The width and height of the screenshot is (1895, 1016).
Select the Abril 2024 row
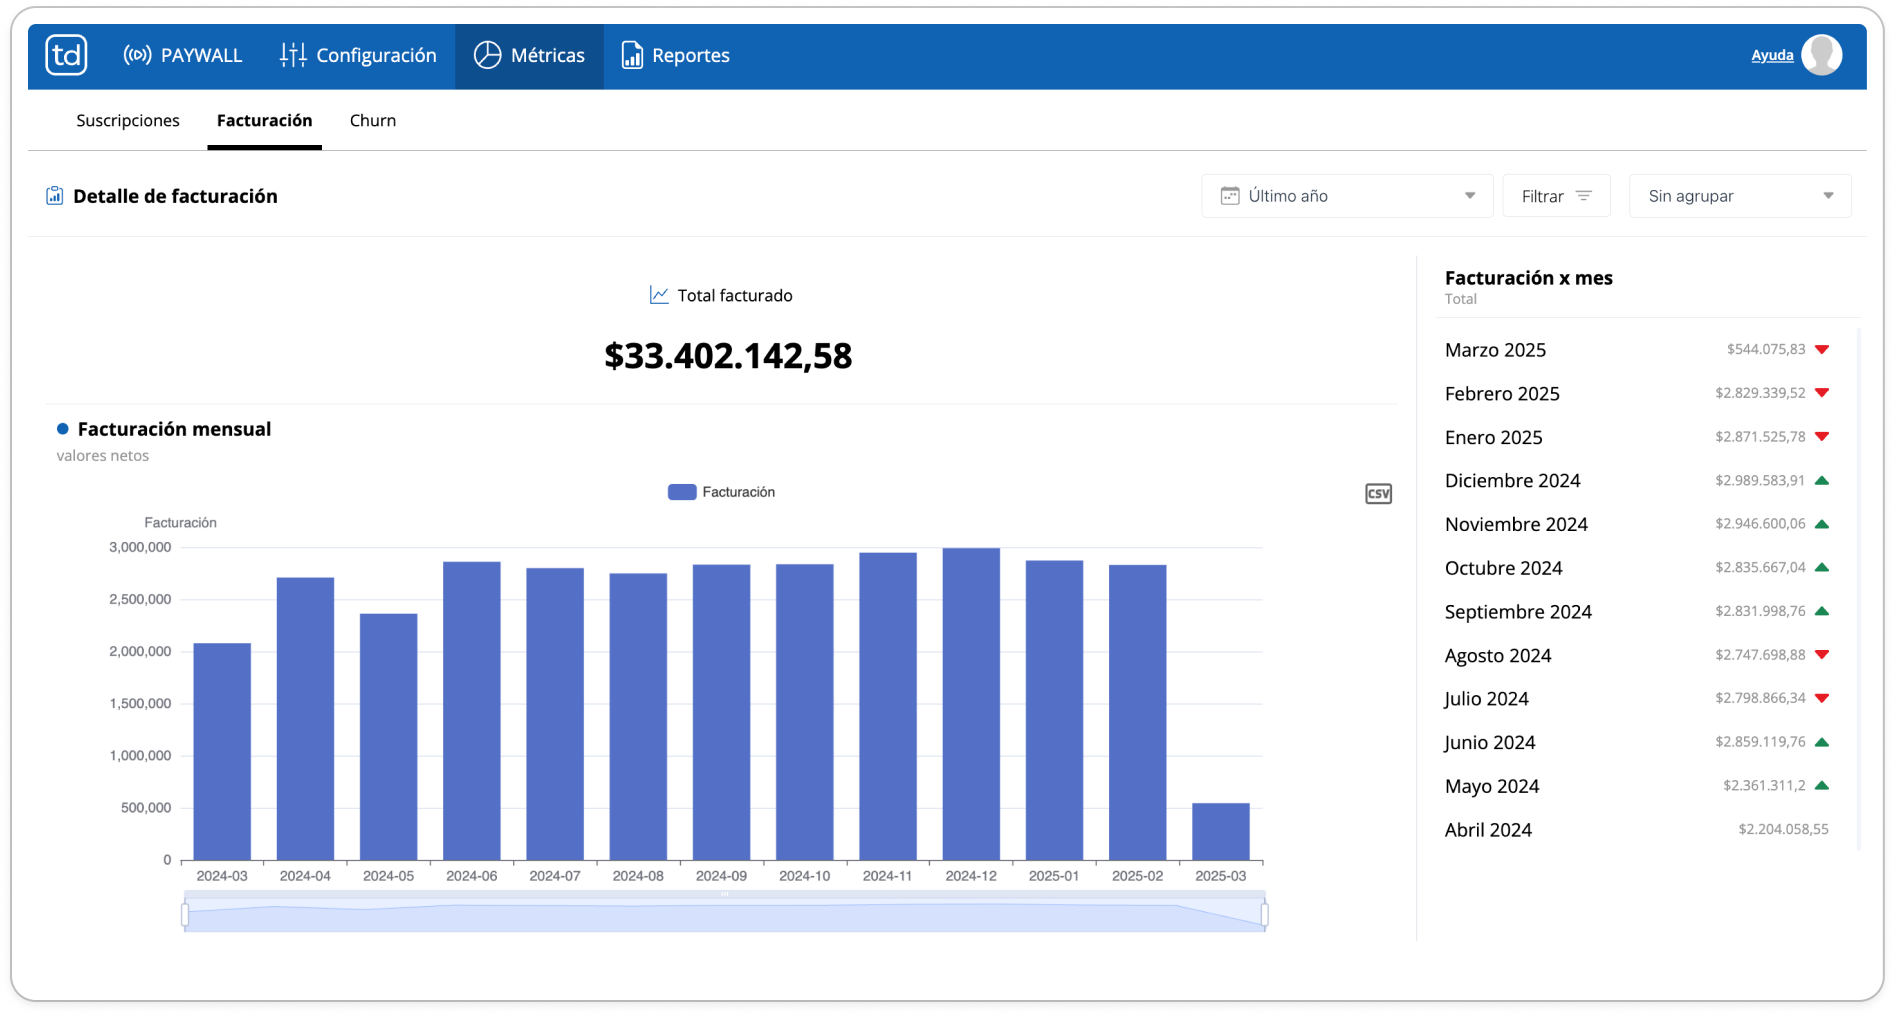(1636, 830)
